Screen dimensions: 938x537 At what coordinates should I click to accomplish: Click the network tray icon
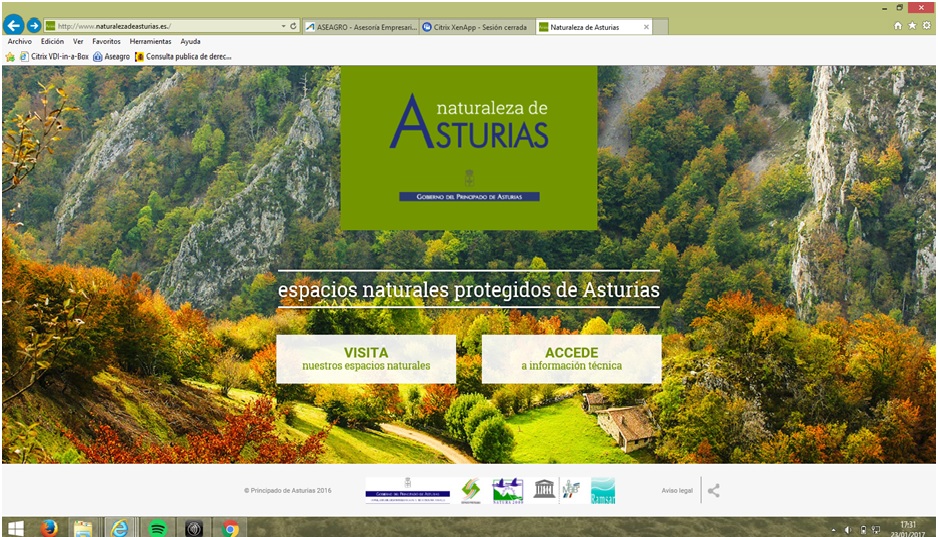pos(876,530)
